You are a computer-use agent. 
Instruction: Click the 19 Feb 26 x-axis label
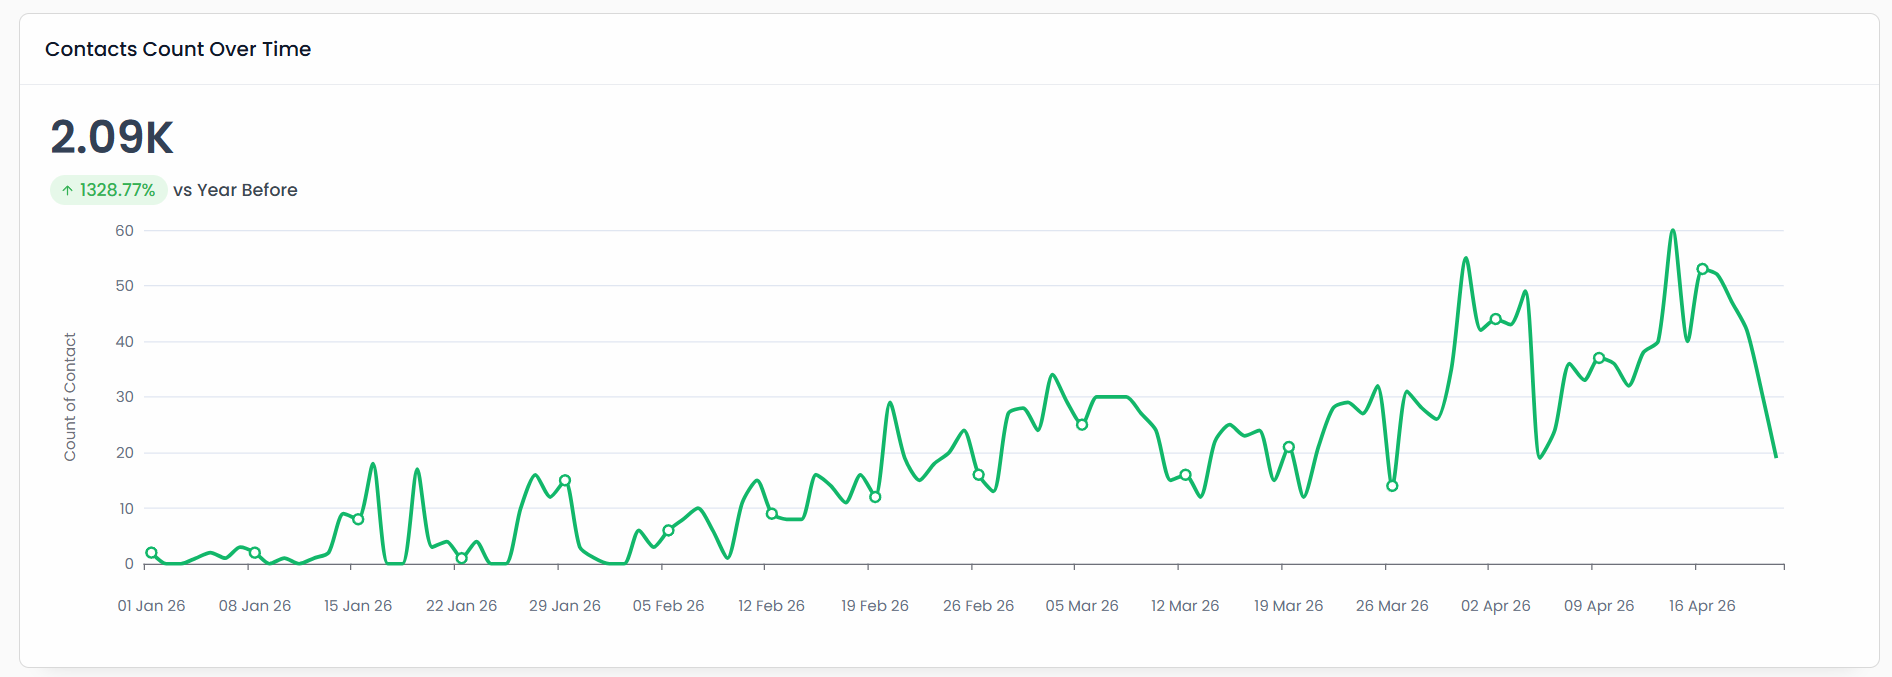[875, 606]
